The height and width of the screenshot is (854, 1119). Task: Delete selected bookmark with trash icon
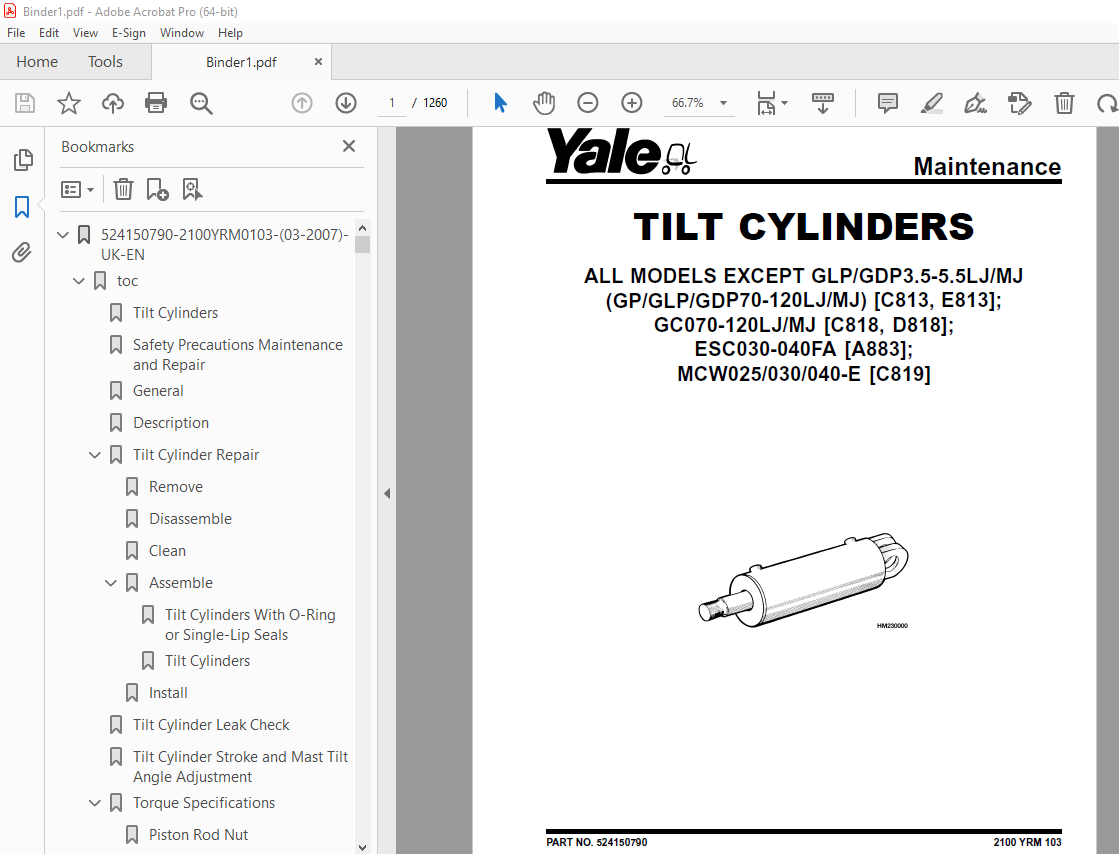123,189
